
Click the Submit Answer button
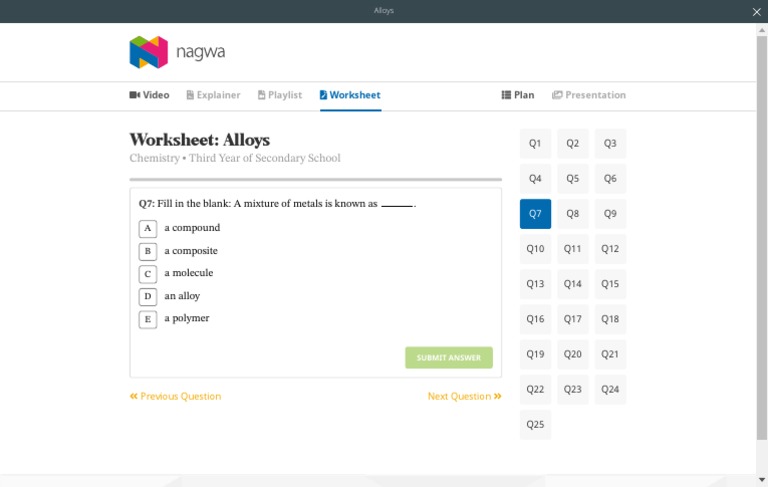(449, 358)
